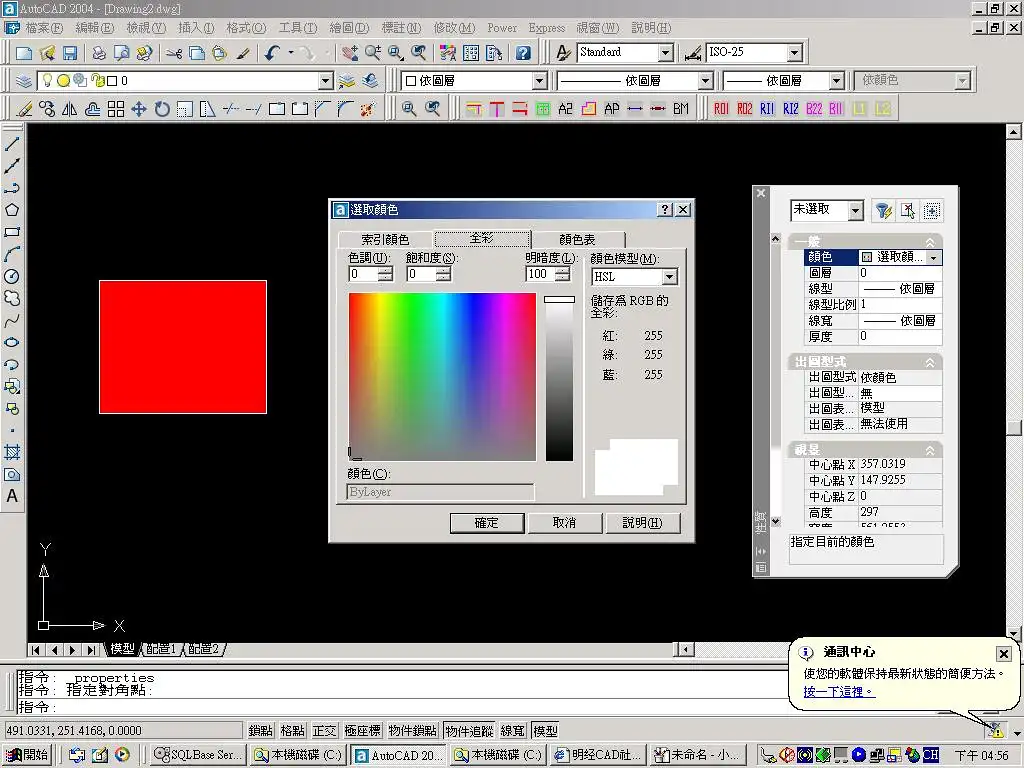Click the BM custom toolbar button

click(x=680, y=109)
